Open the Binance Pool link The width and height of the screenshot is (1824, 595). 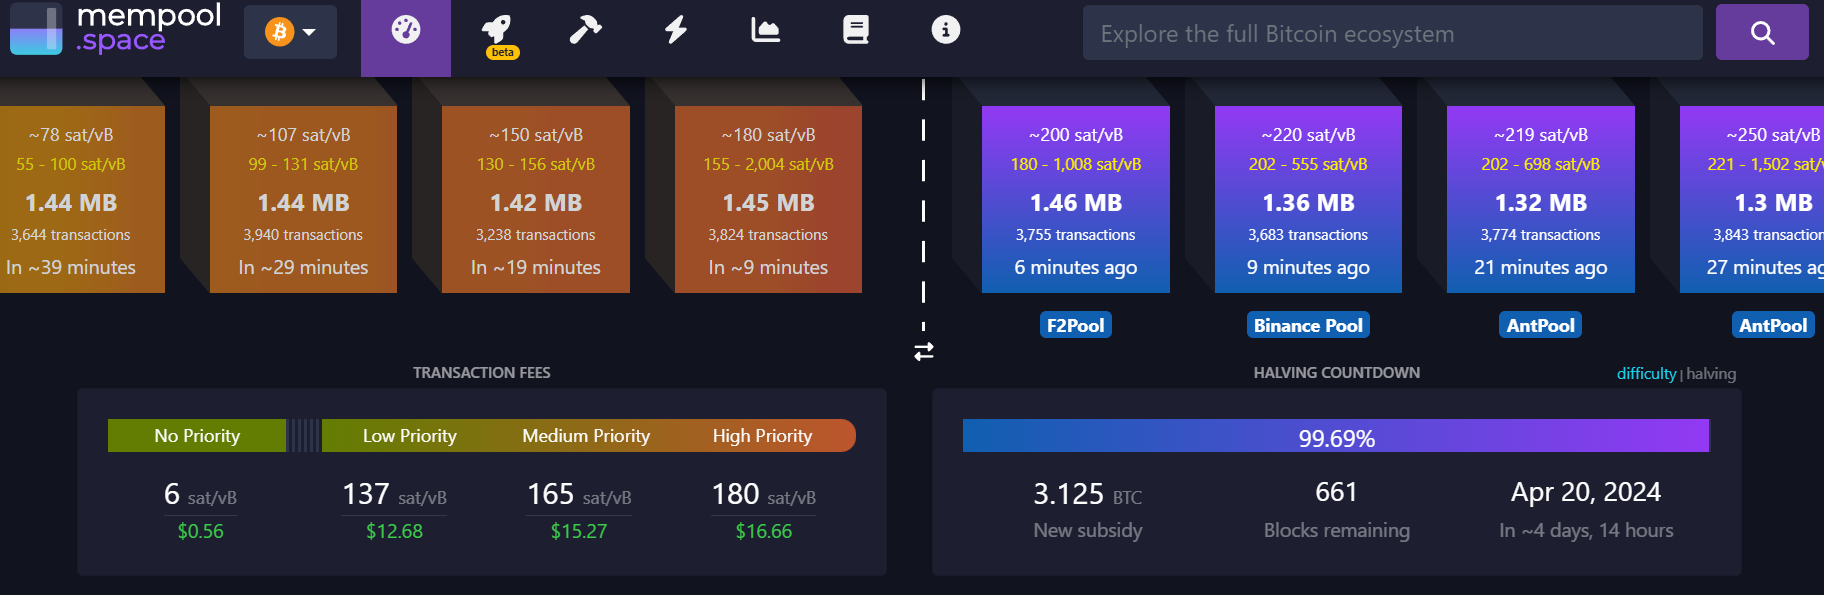click(1308, 326)
